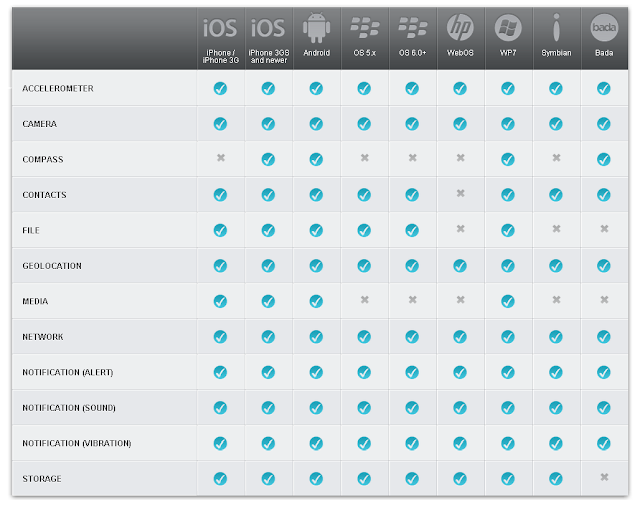Click Storage X mark under Bada
This screenshot has height=508, width=640.
(604, 477)
